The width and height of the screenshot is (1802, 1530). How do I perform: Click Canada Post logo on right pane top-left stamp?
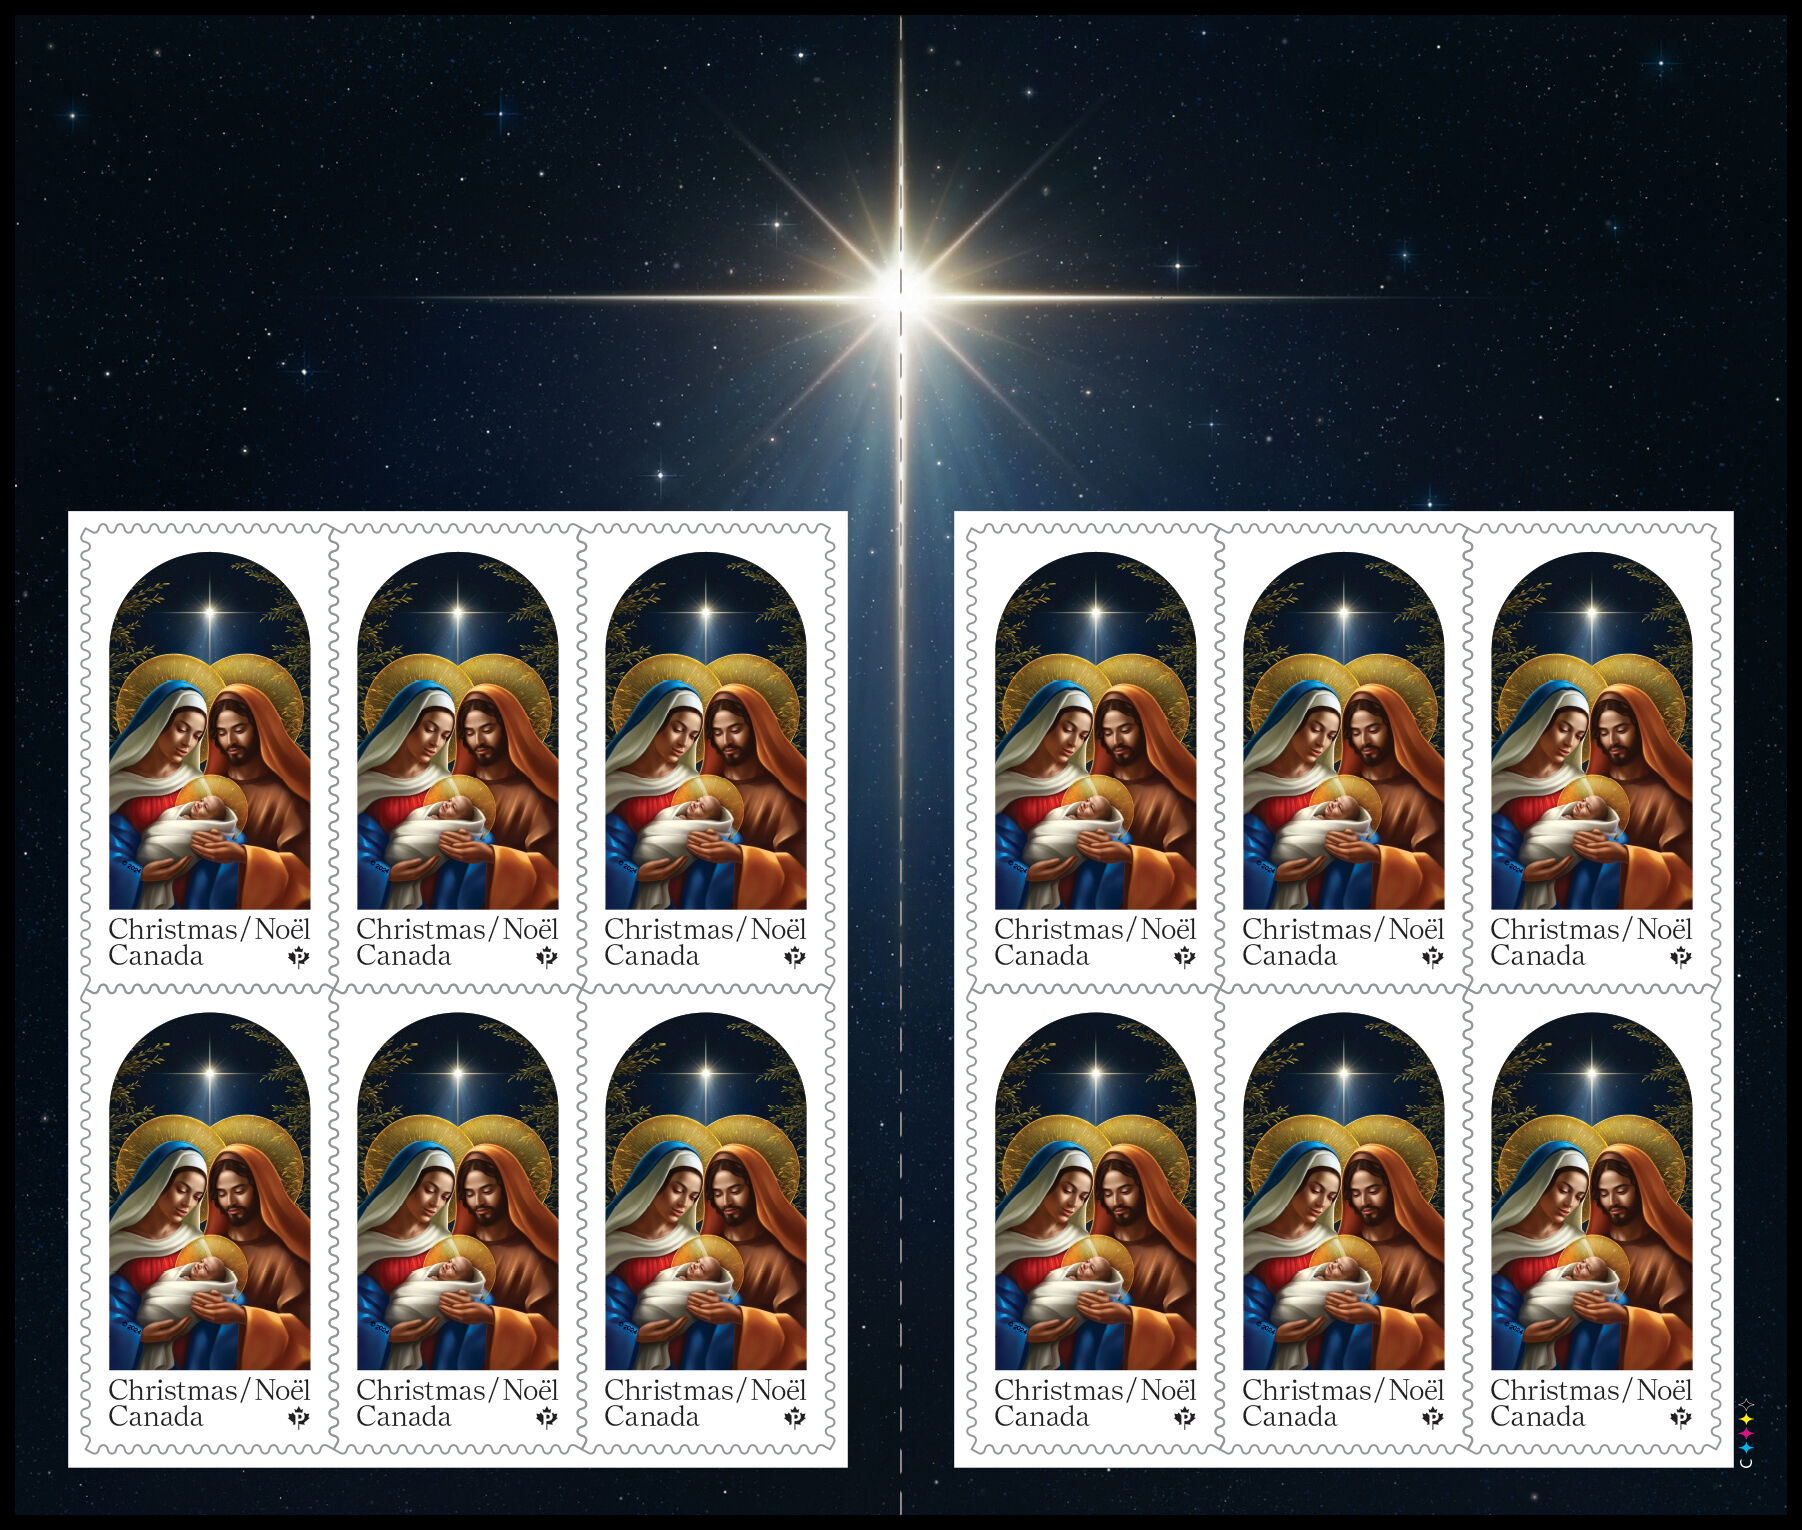pos(1185,957)
